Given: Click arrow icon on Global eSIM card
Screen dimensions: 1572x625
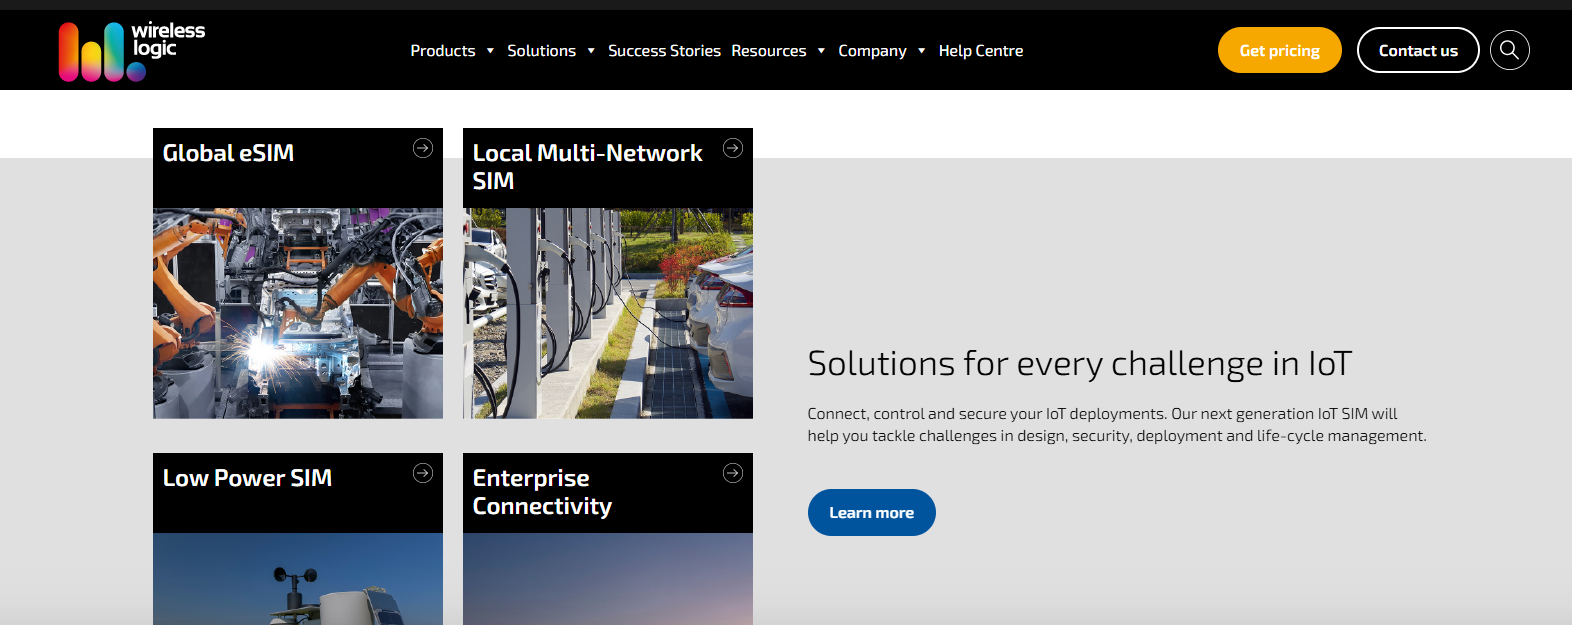Looking at the screenshot, I should point(423,148).
